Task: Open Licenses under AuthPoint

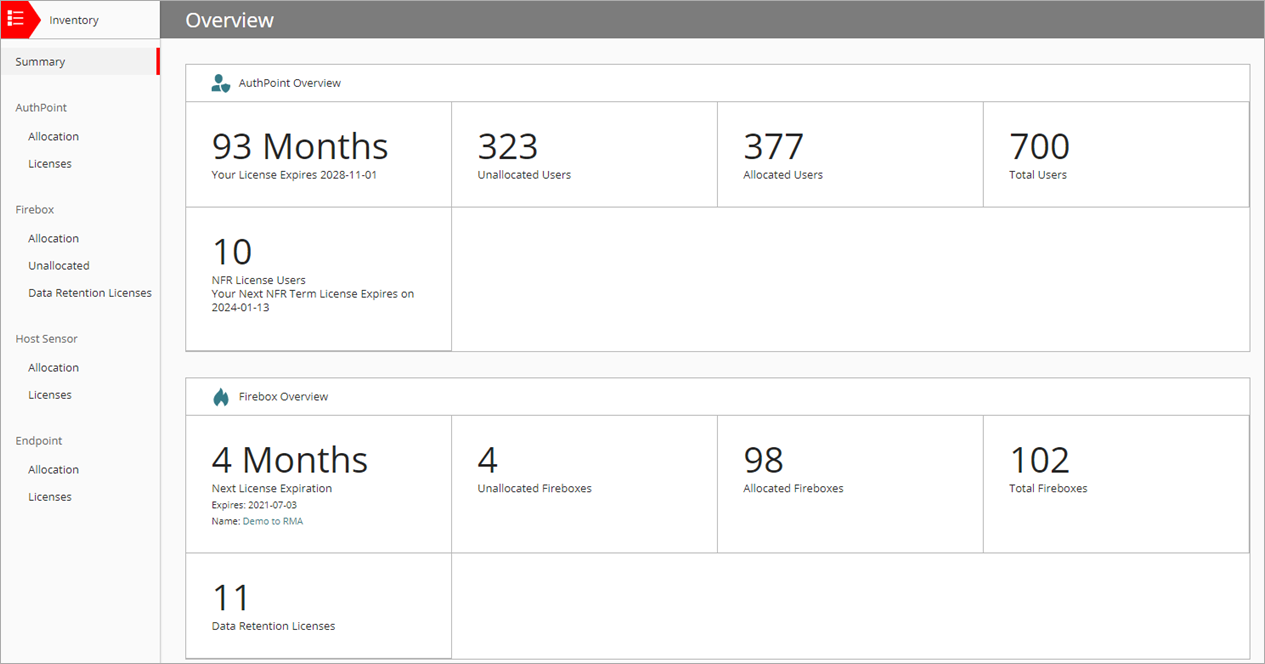Action: (x=50, y=164)
